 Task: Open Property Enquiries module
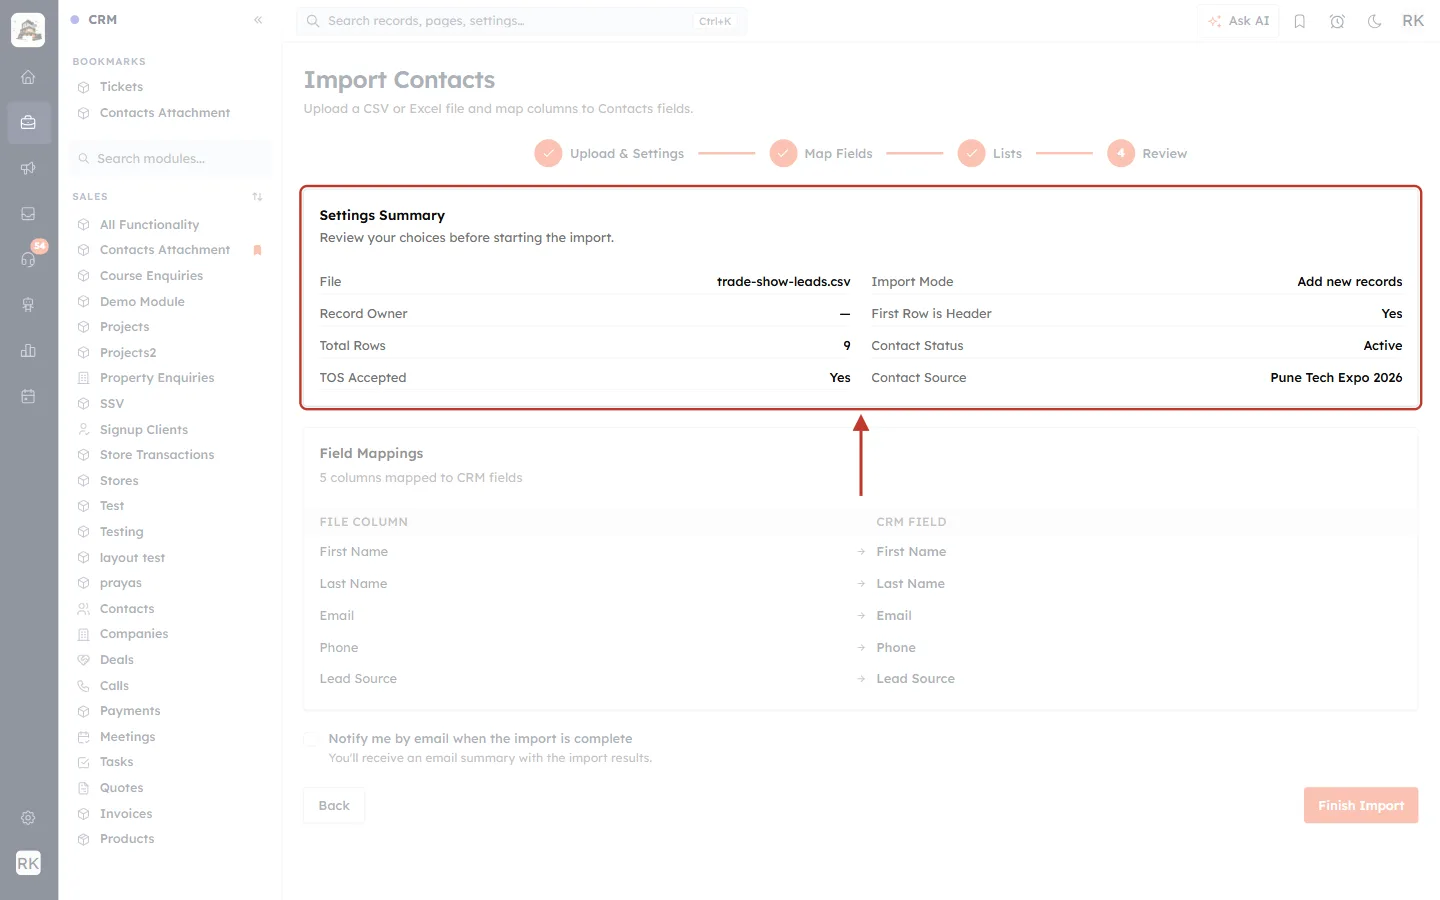(x=157, y=378)
